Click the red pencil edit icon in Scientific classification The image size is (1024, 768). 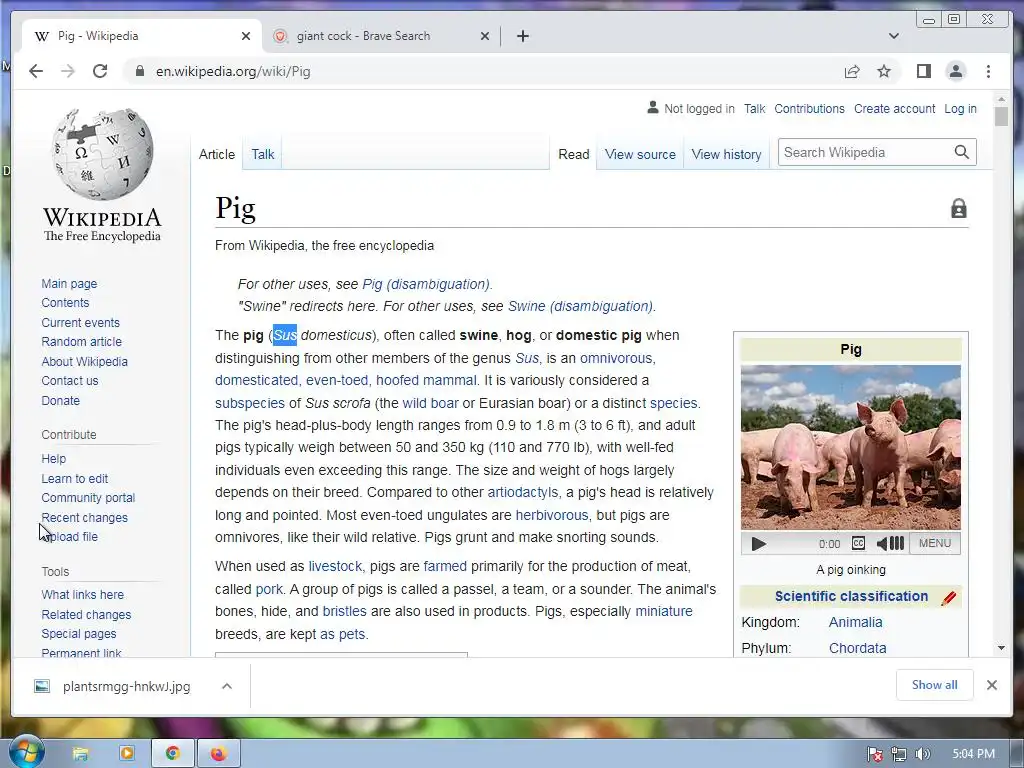pyautogui.click(x=948, y=598)
